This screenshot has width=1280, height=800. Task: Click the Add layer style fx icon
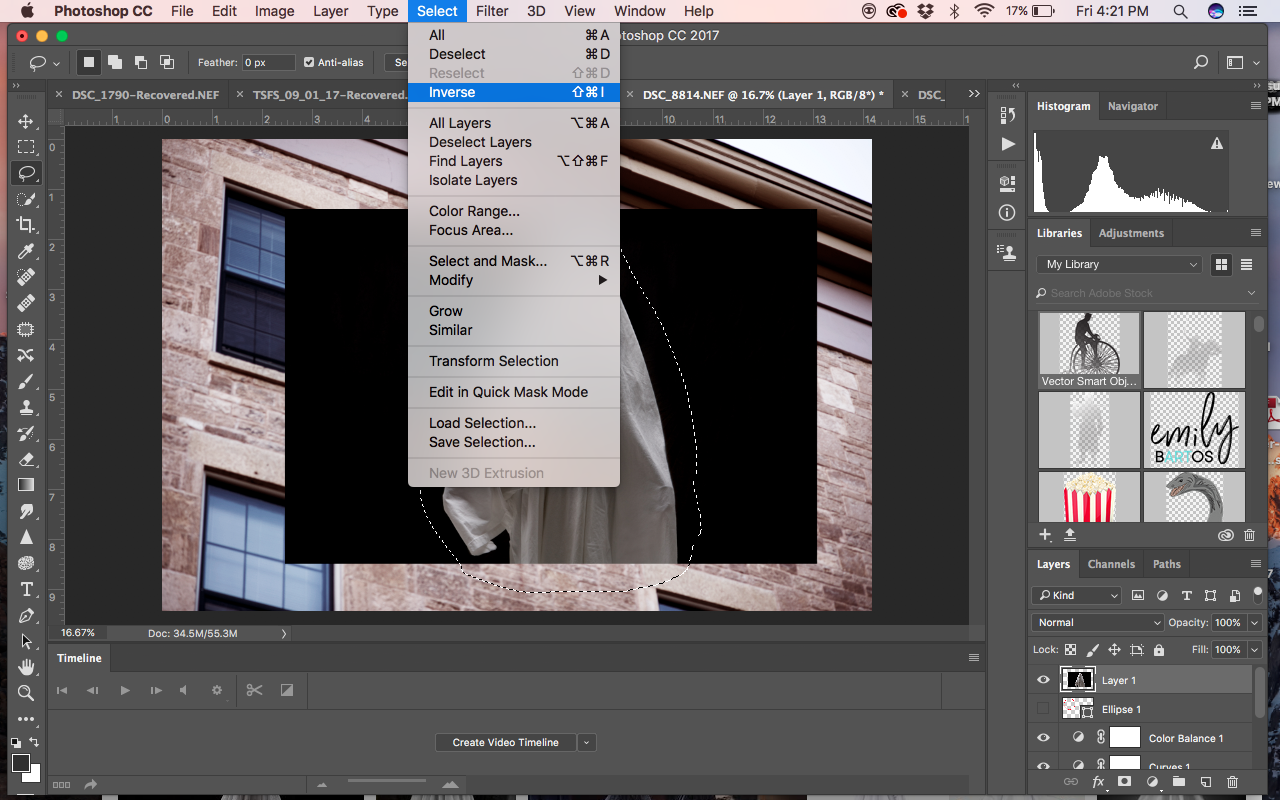pyautogui.click(x=1098, y=782)
